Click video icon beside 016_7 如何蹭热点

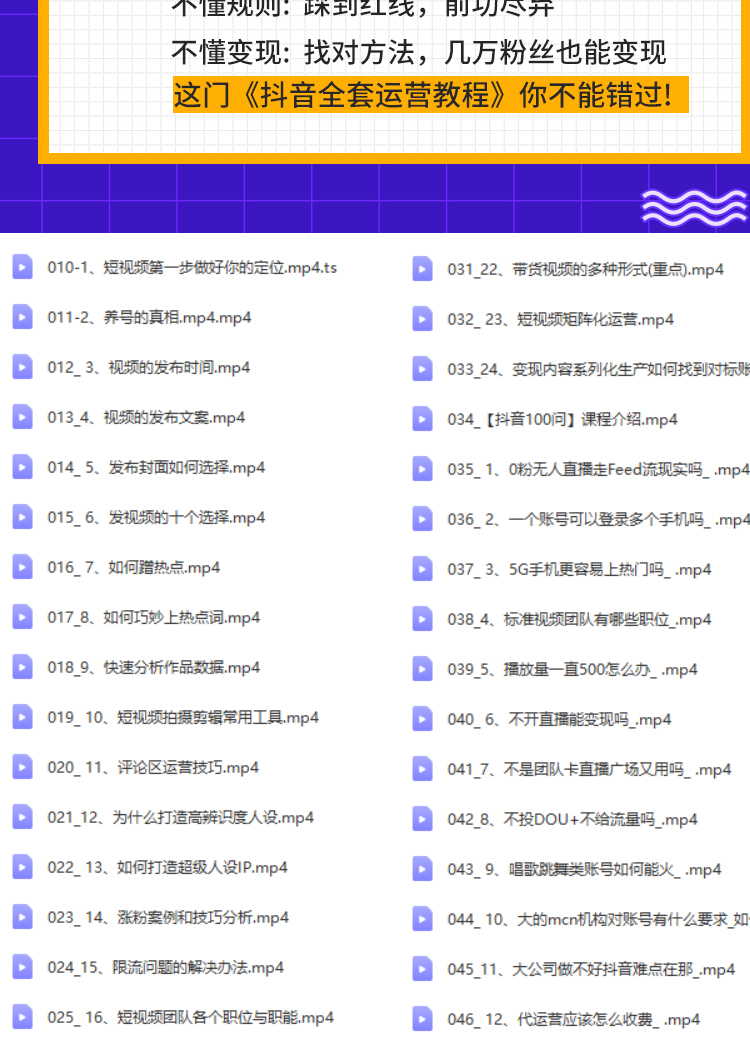click(22, 567)
